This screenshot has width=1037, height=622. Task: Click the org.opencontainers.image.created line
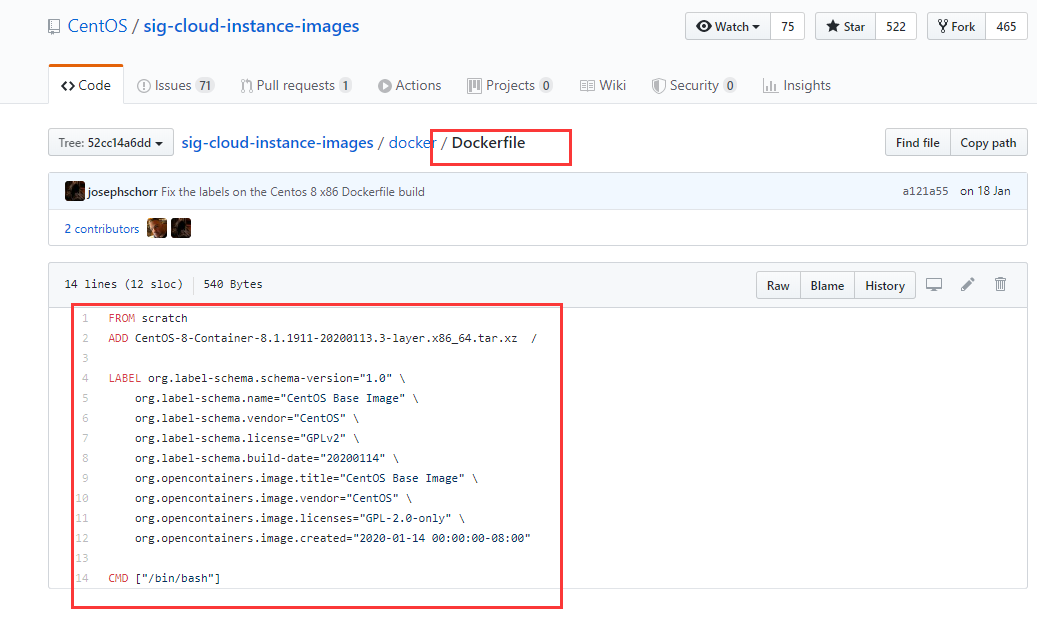[x=333, y=538]
